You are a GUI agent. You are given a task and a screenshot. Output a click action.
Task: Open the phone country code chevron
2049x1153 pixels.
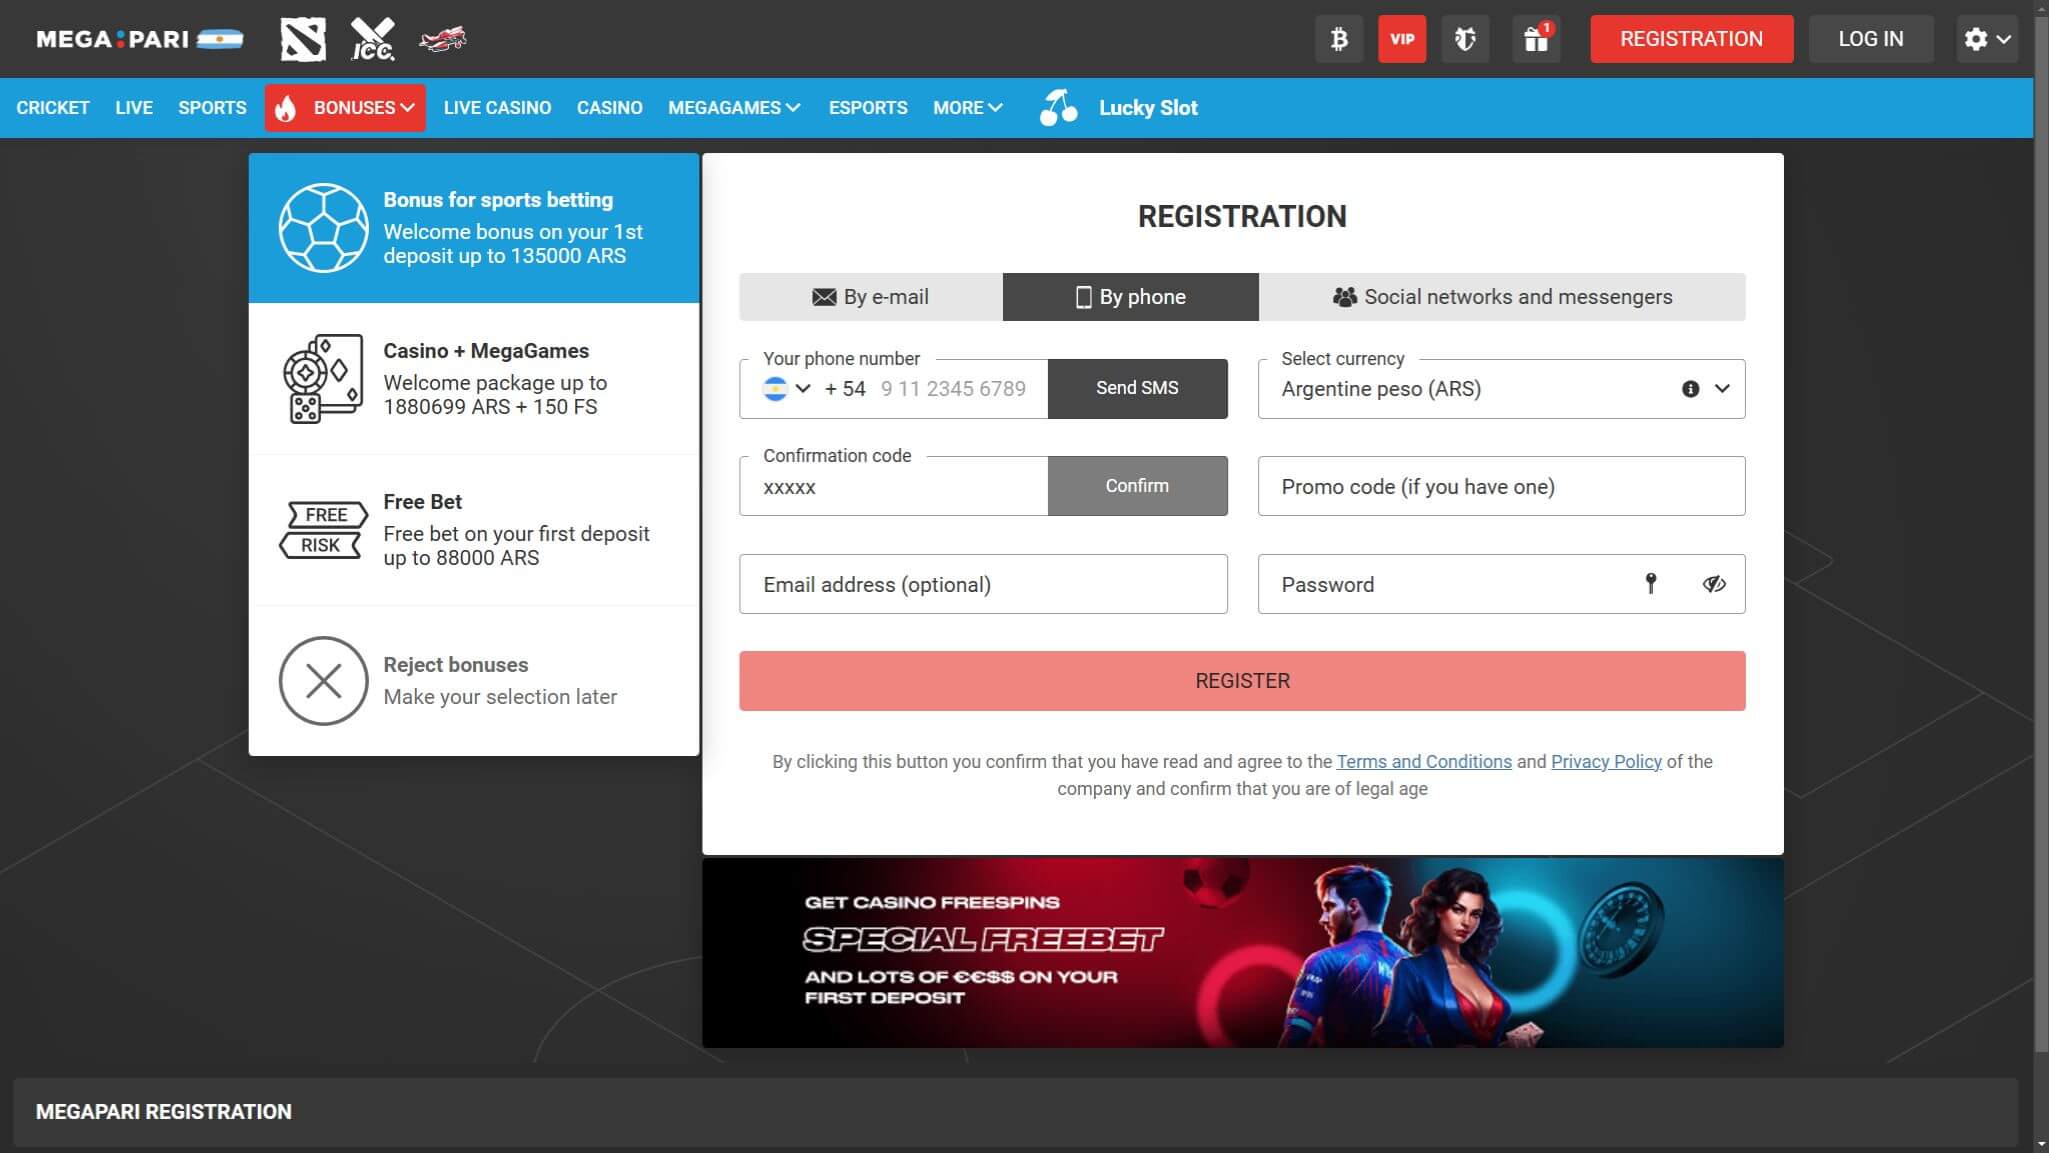click(803, 389)
